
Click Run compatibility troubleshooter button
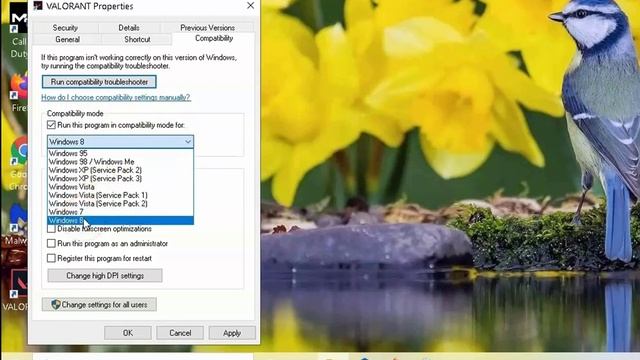pos(99,82)
